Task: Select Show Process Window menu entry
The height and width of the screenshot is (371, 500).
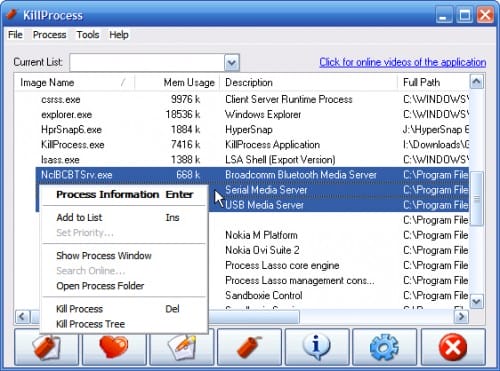Action: [124, 256]
